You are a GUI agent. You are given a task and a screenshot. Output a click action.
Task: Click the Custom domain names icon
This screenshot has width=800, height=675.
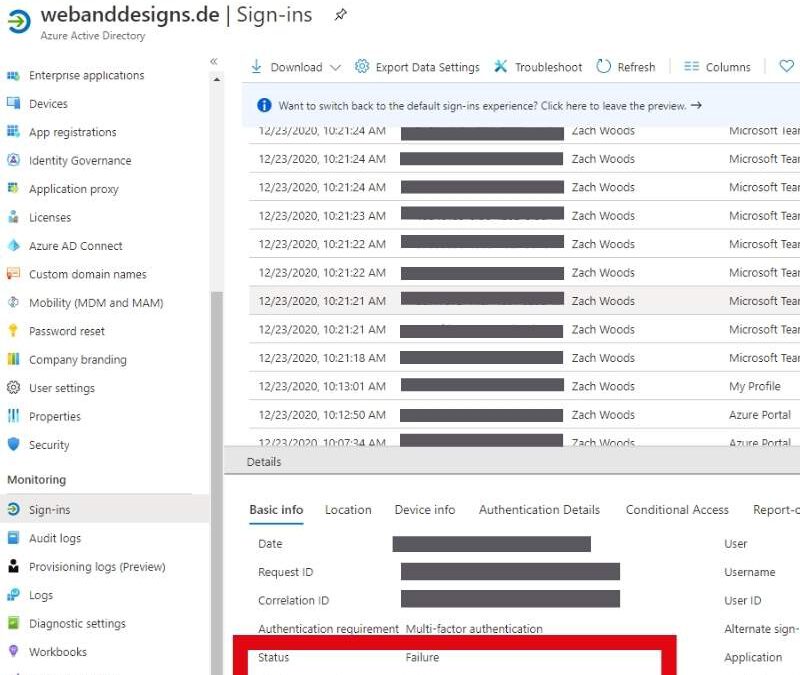[13, 274]
